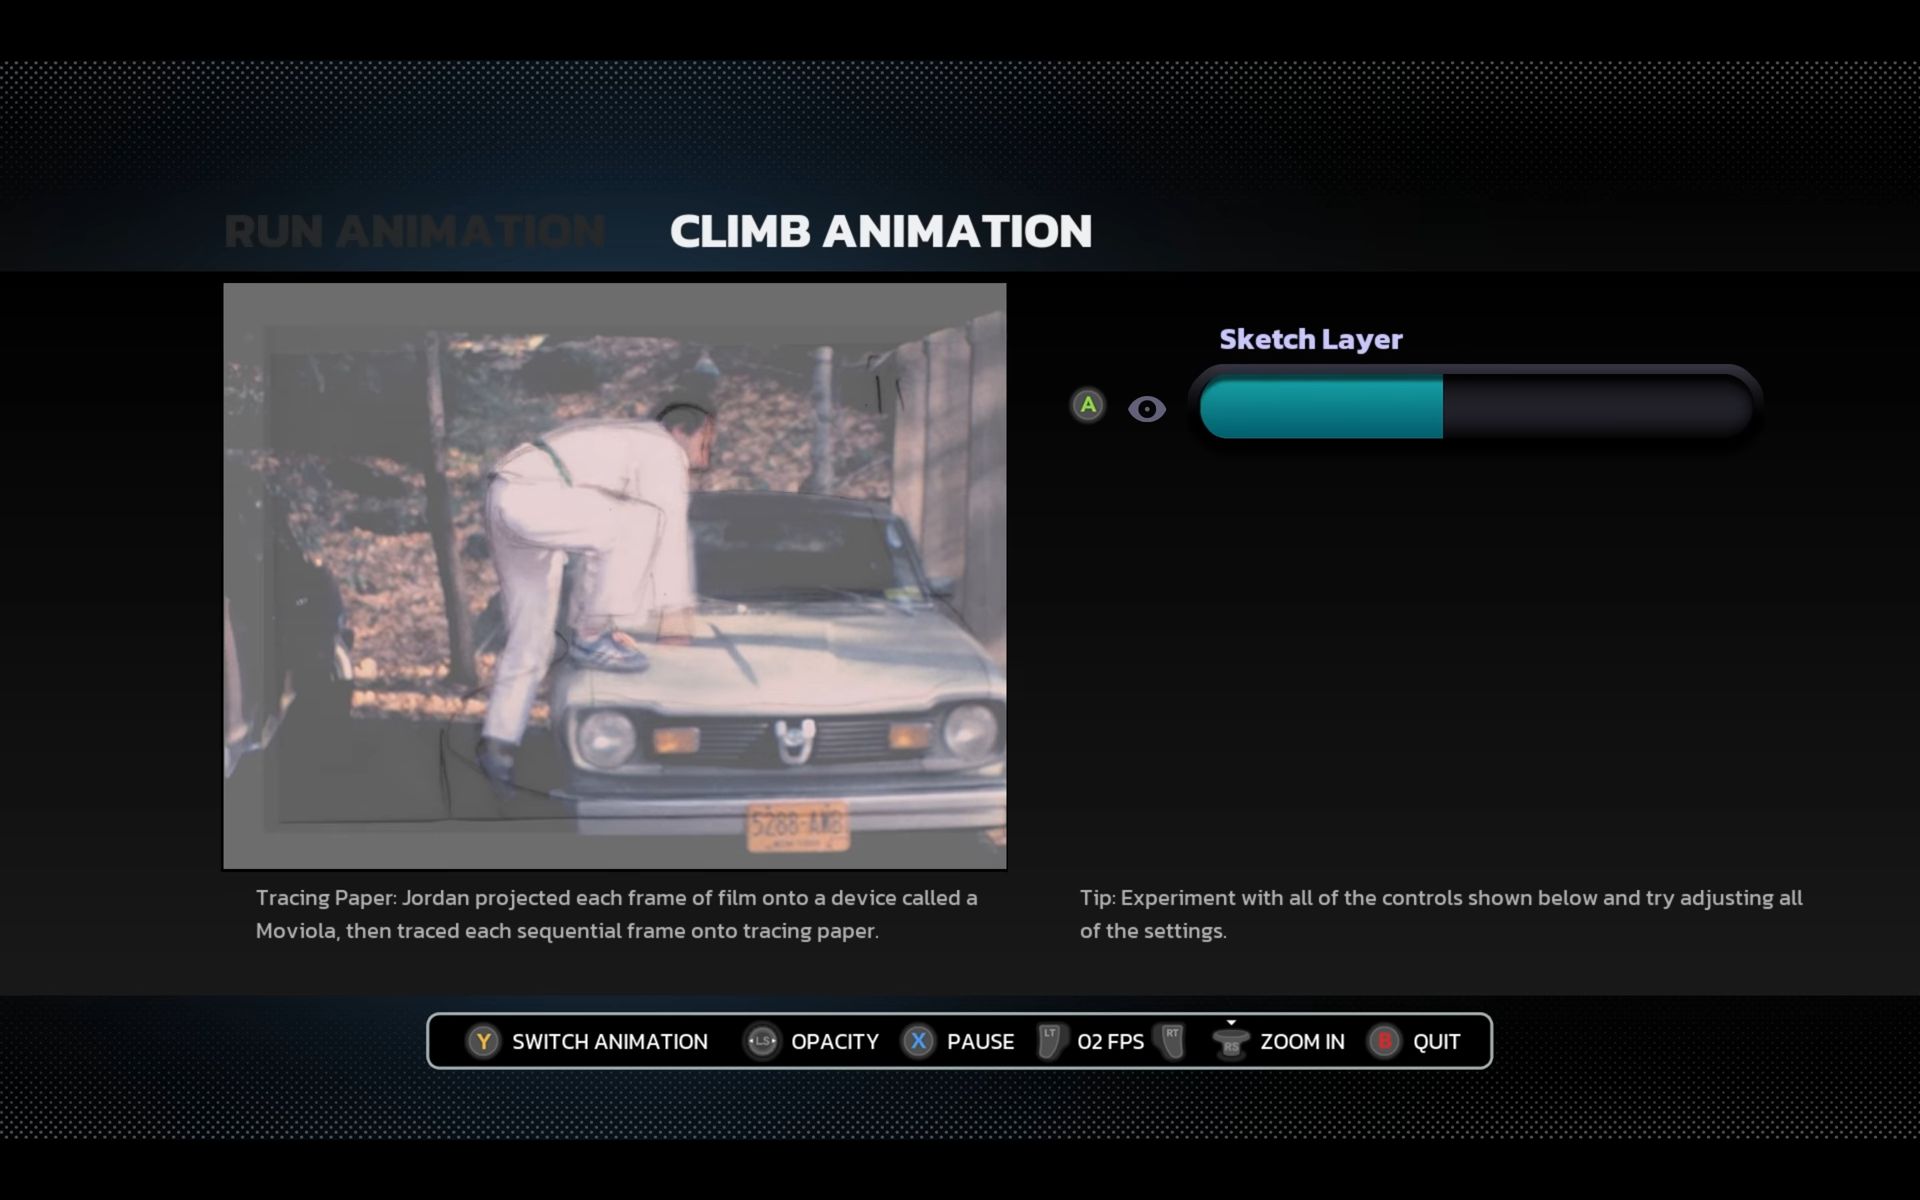Image resolution: width=1920 pixels, height=1200 pixels.
Task: Click the empty part of the opacity bar
Action: click(1596, 407)
